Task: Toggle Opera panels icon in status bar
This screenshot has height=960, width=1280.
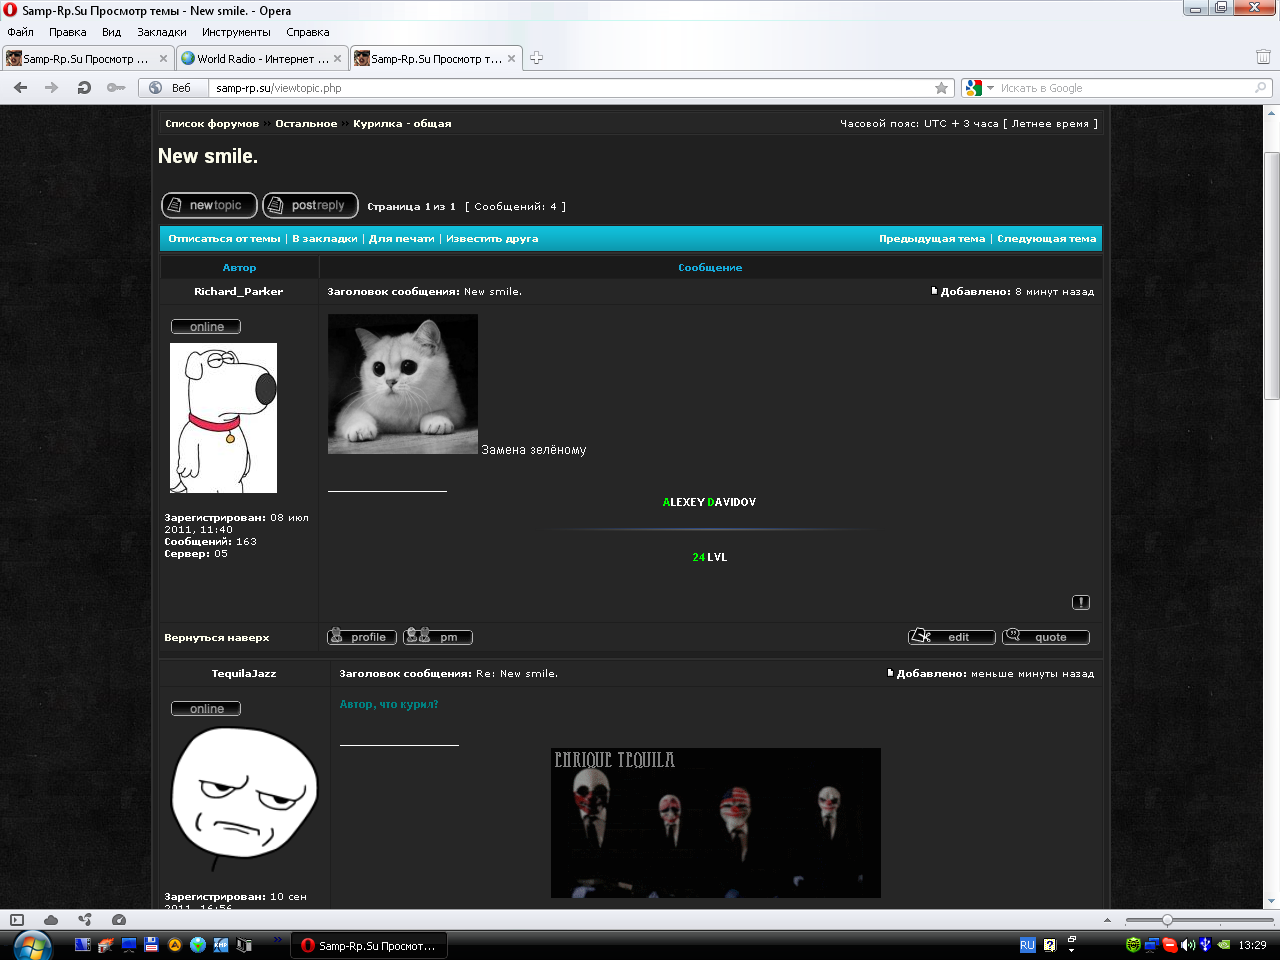Action: click(x=16, y=920)
